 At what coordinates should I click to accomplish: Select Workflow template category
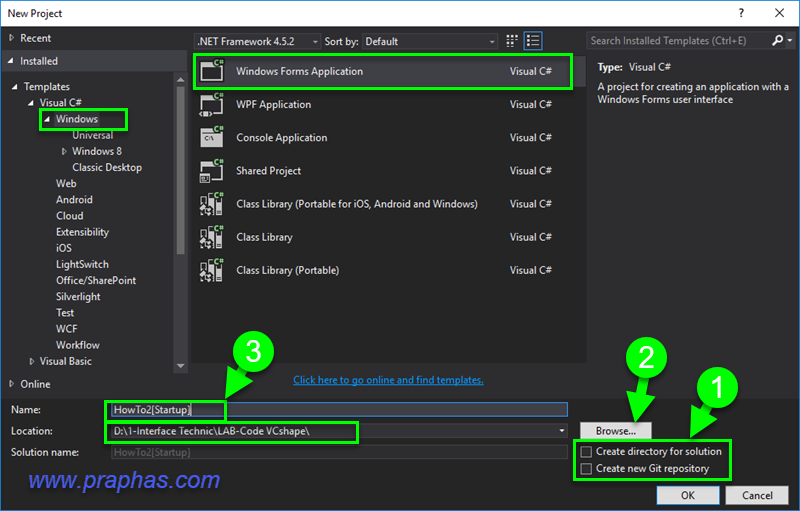click(x=78, y=345)
